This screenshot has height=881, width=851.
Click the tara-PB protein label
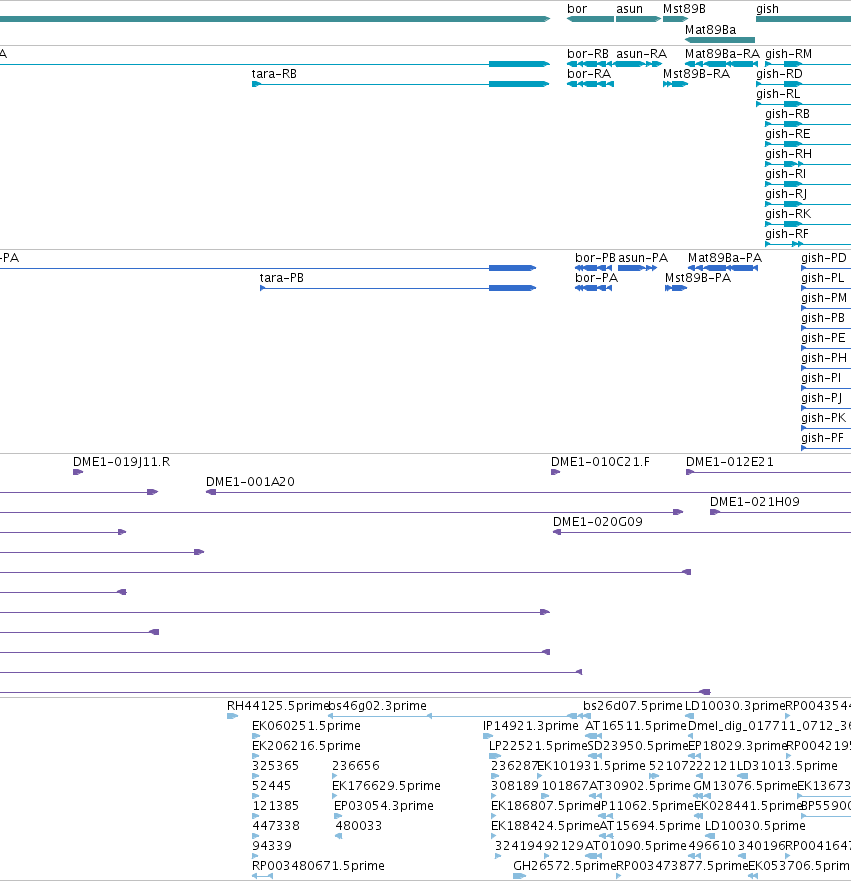[281, 278]
